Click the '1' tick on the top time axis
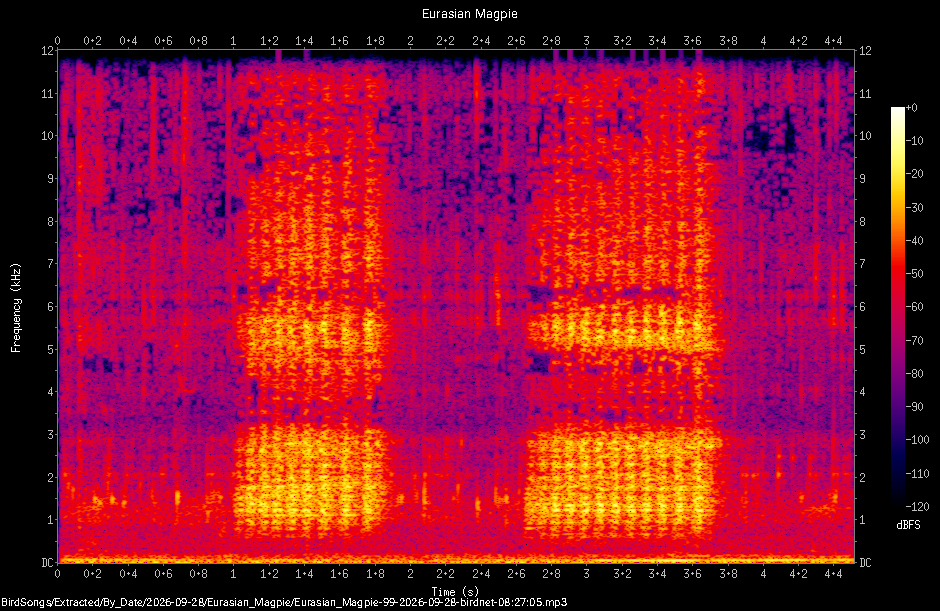This screenshot has height=611, width=940. pos(233,41)
